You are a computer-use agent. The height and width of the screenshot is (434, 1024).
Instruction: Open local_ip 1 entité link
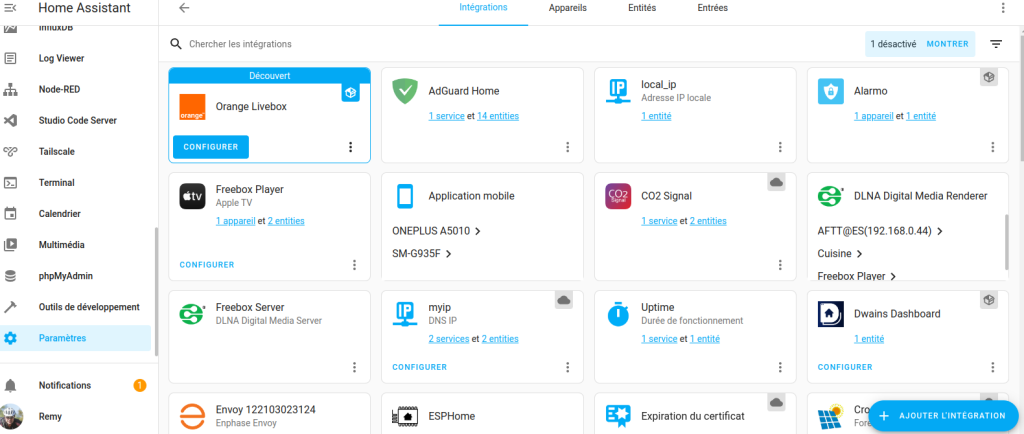[x=656, y=116]
